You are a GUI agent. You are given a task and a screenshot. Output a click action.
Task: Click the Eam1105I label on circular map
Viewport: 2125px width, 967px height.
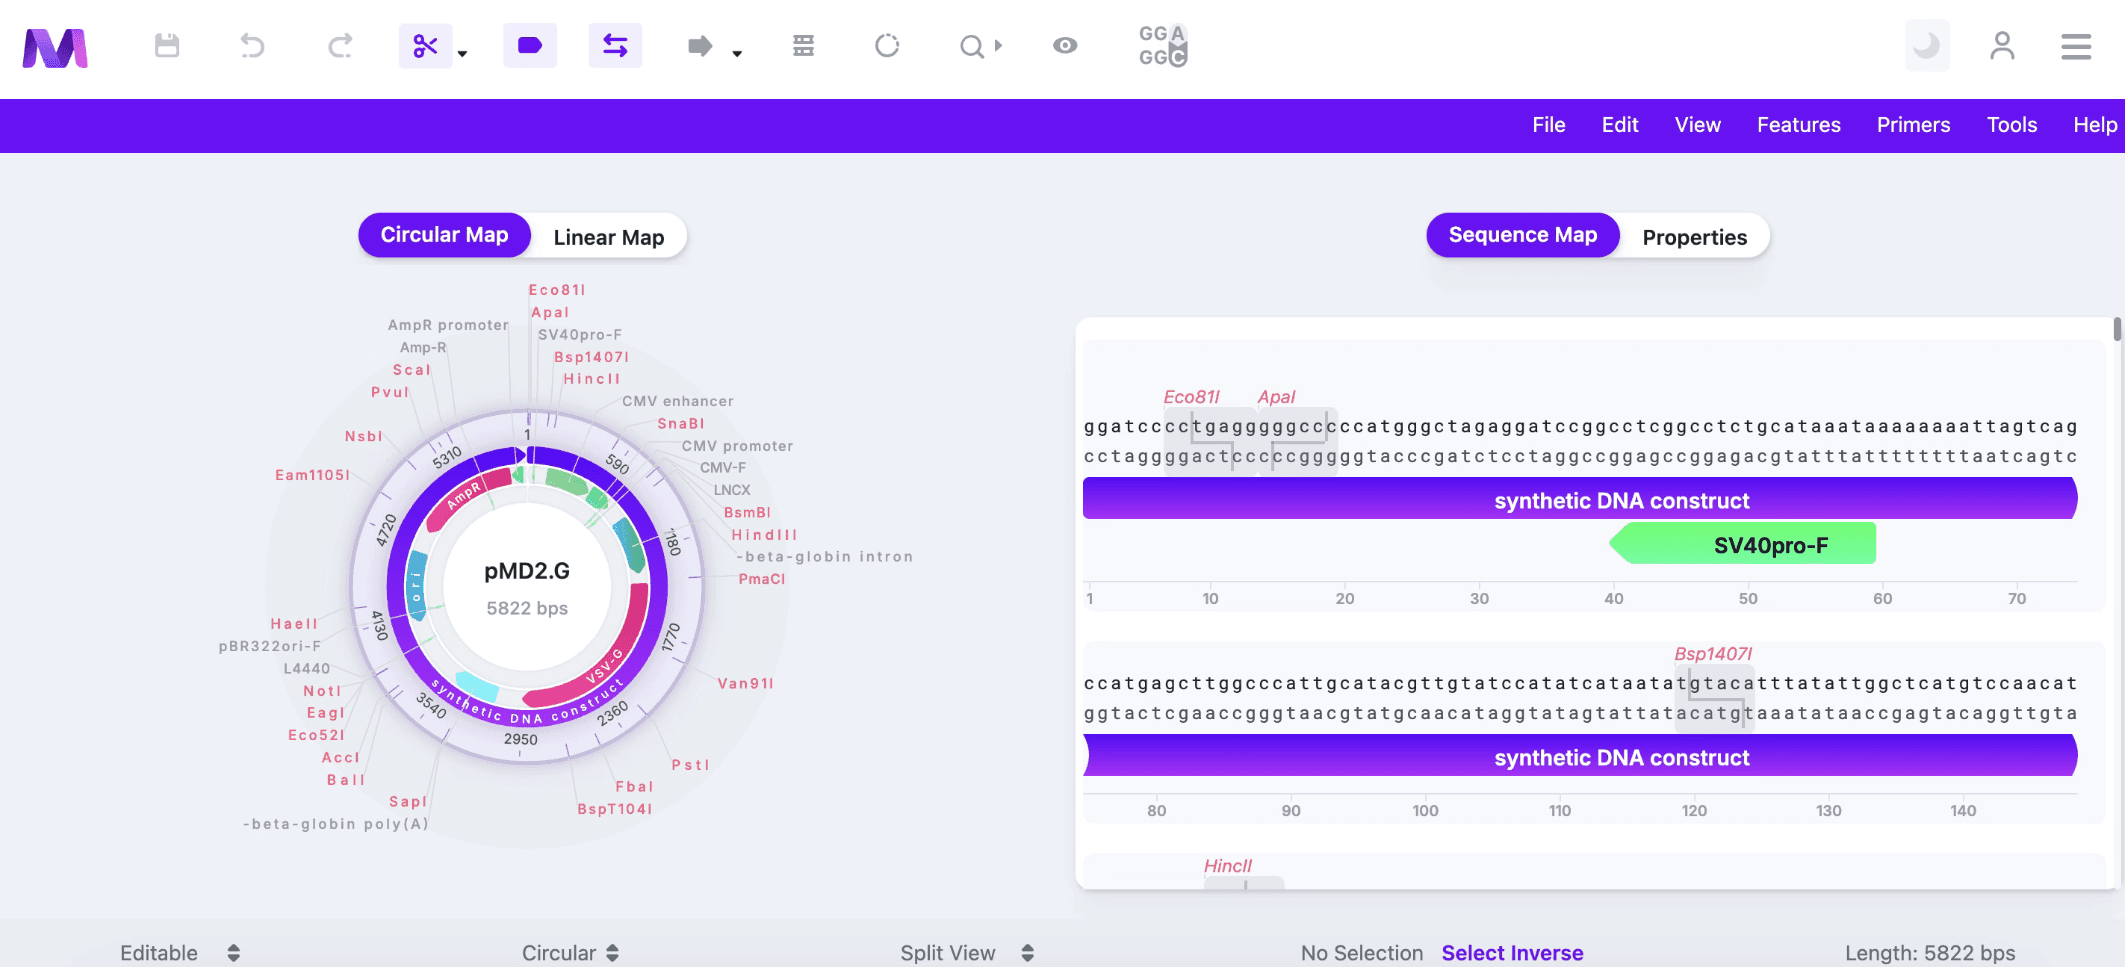coord(313,475)
